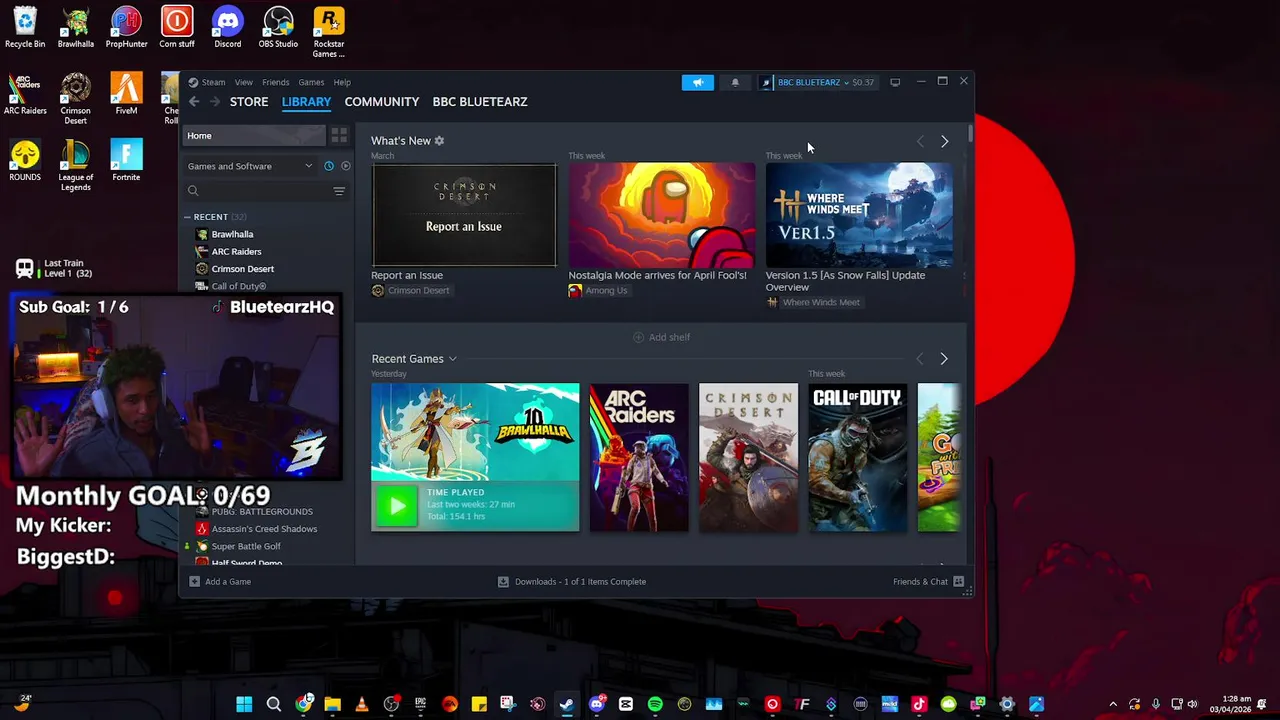Click Add a Game

click(220, 582)
